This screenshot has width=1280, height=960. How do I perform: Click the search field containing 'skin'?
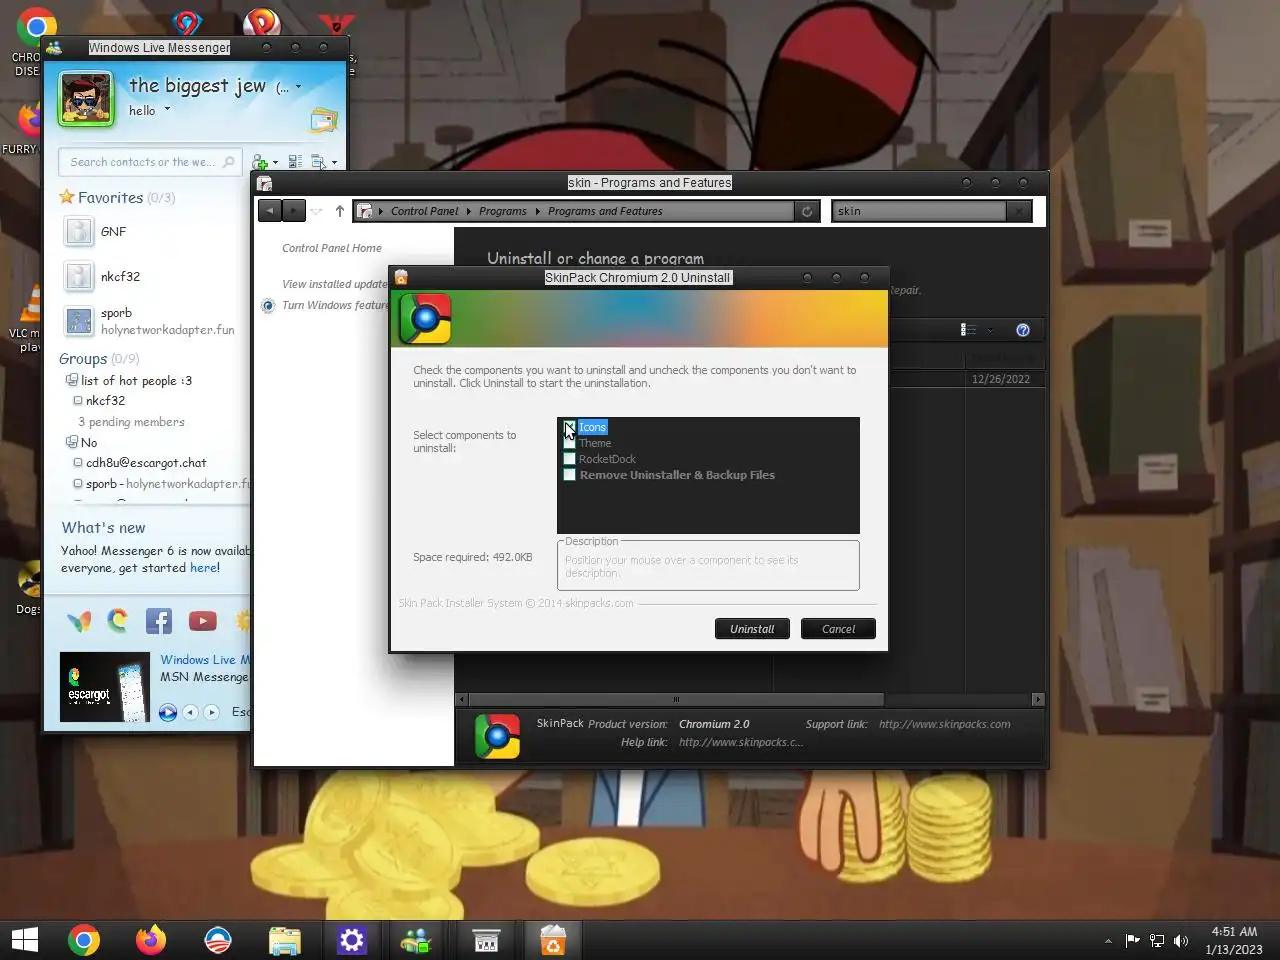[x=919, y=211]
